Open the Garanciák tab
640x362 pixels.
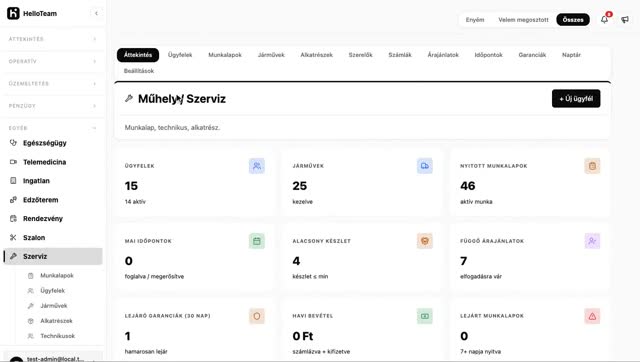532,55
